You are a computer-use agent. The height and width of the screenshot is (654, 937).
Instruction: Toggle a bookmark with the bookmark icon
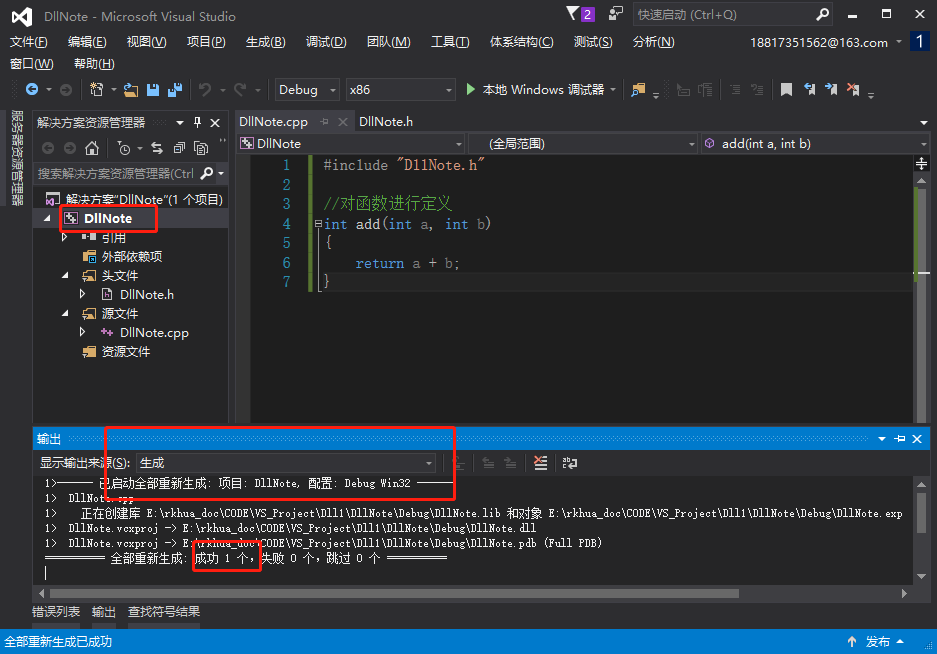786,90
